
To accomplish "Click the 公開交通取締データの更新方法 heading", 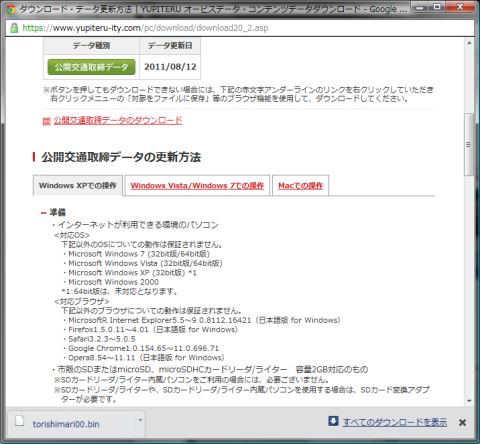I will pos(121,157).
